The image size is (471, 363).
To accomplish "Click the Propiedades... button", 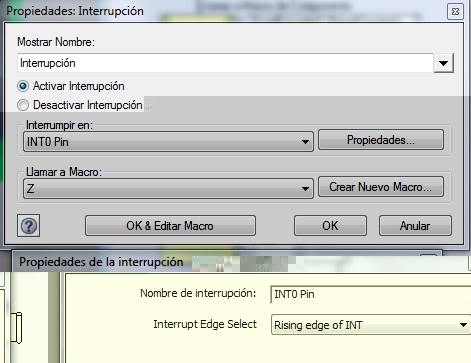I will 381,140.
